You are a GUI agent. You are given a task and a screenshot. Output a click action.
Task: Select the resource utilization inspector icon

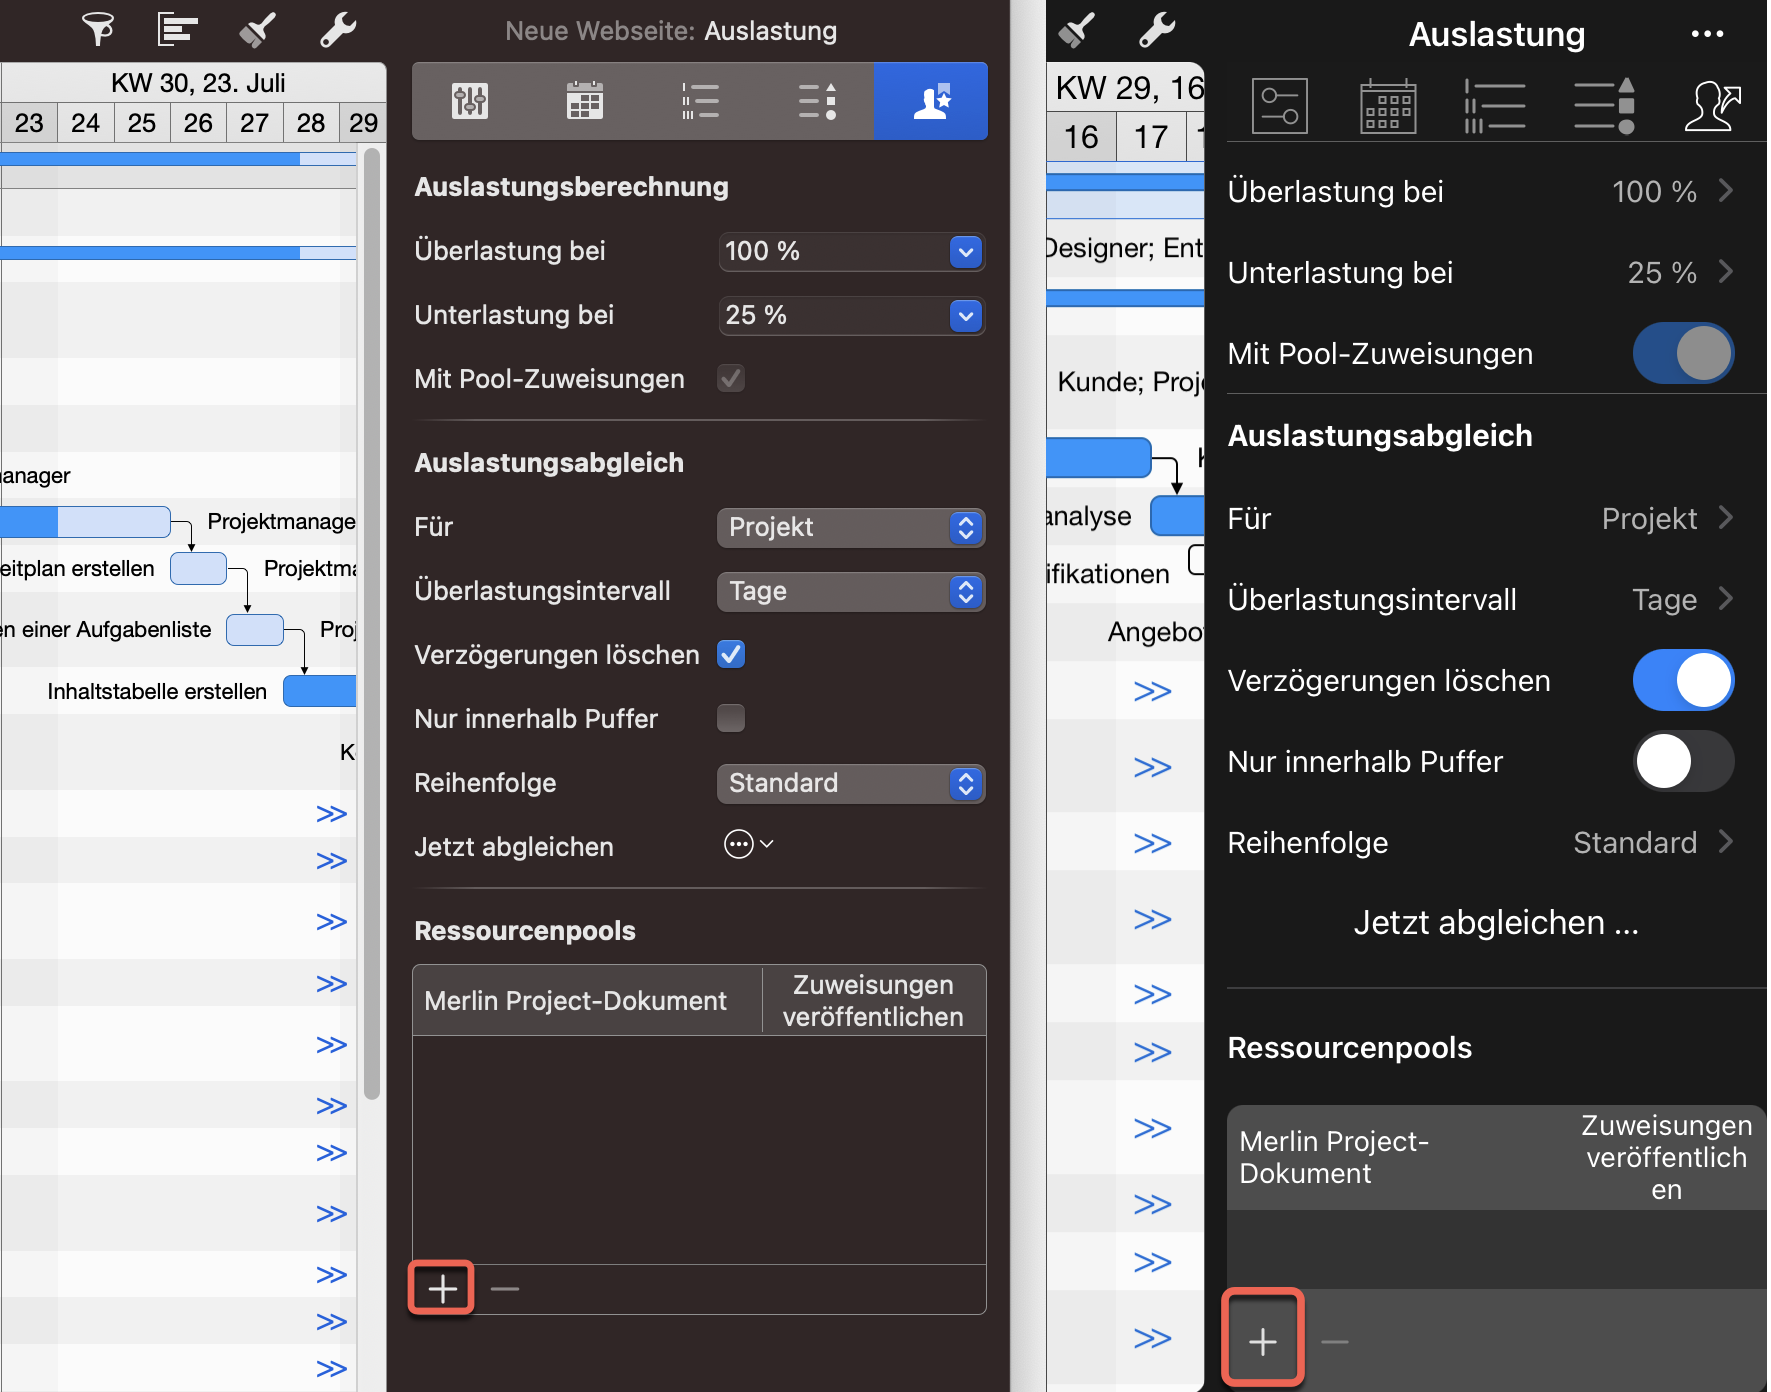[930, 100]
